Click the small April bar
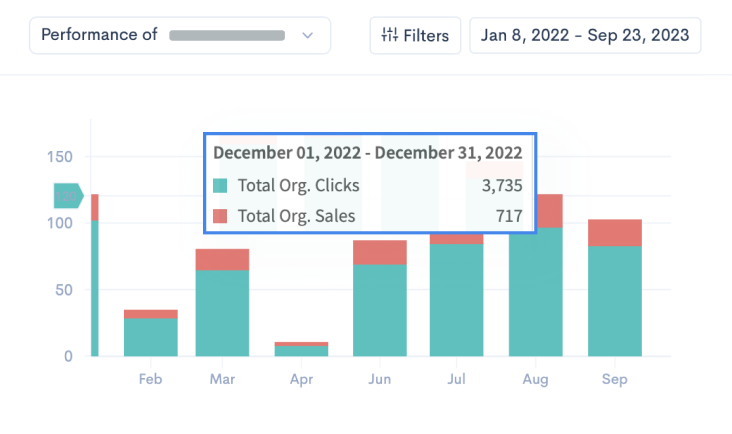 pos(301,350)
